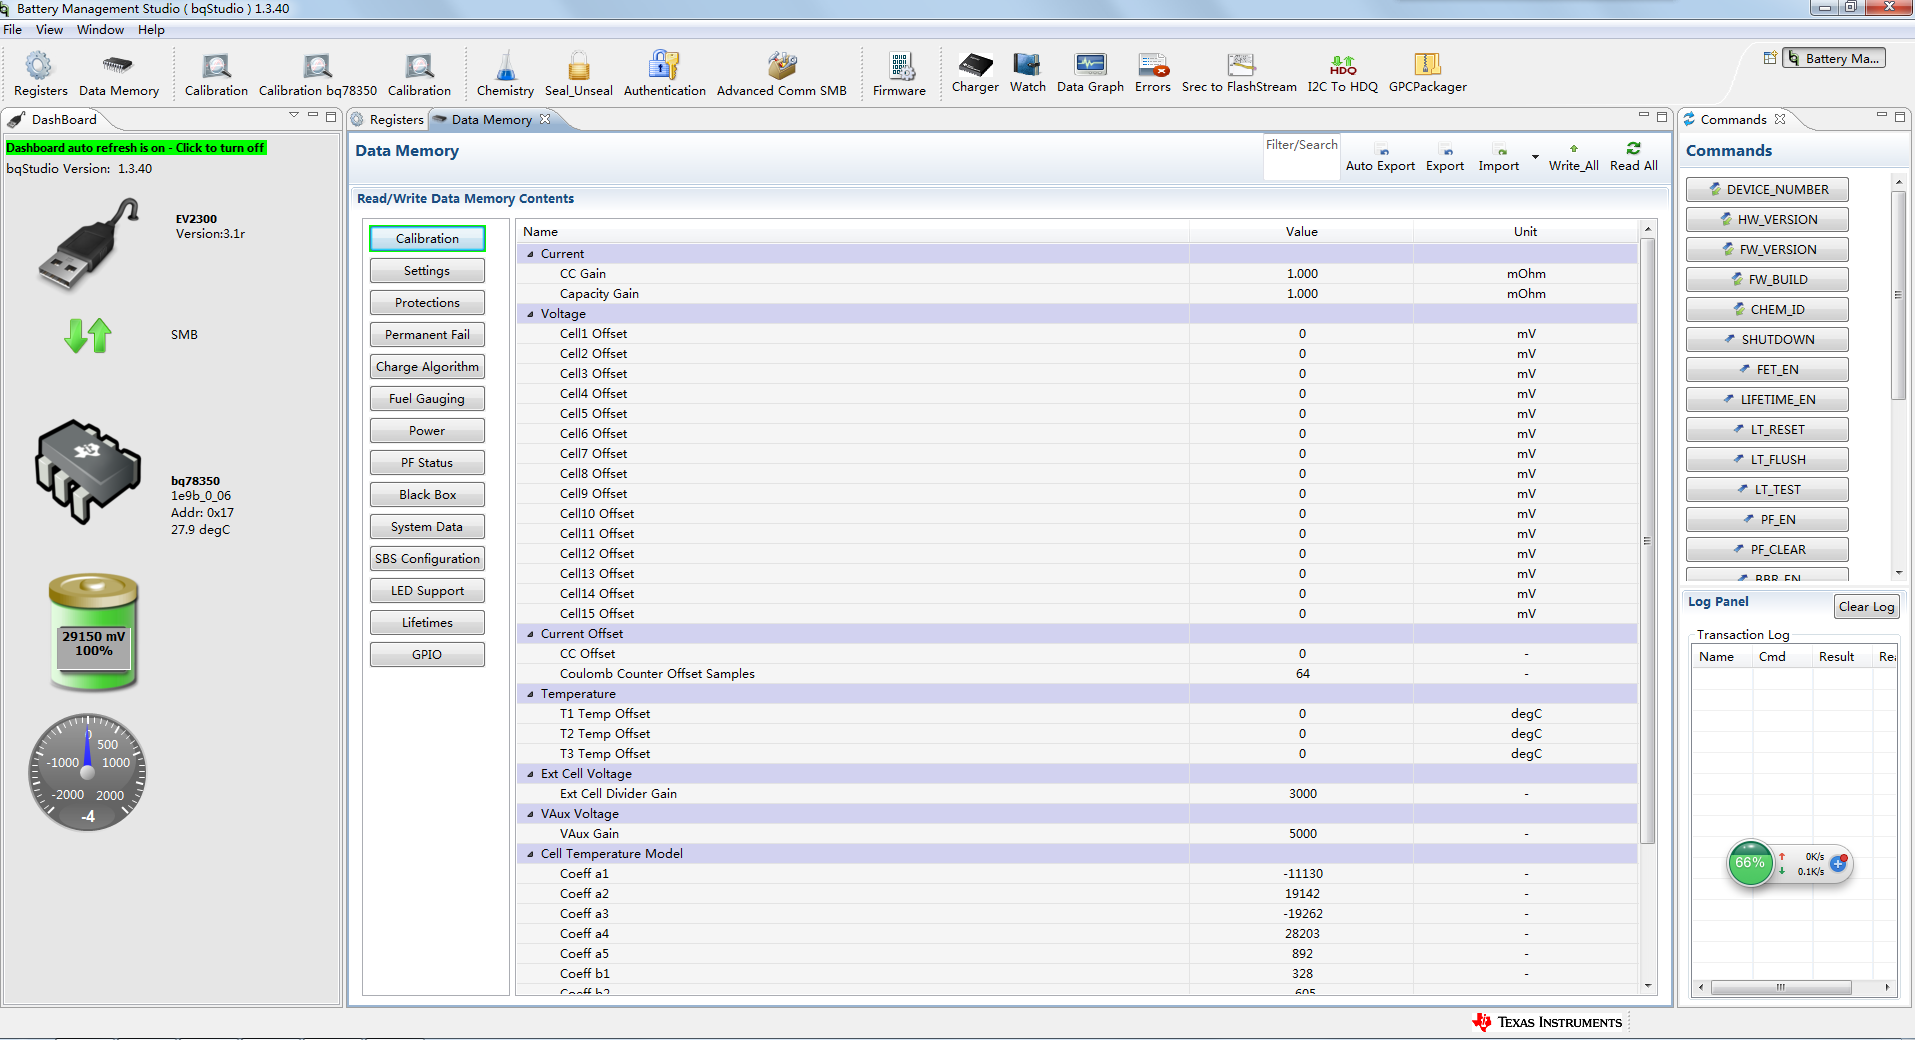Collapse the Temperature tree section
Viewport: 1915px width, 1040px height.
coord(531,694)
